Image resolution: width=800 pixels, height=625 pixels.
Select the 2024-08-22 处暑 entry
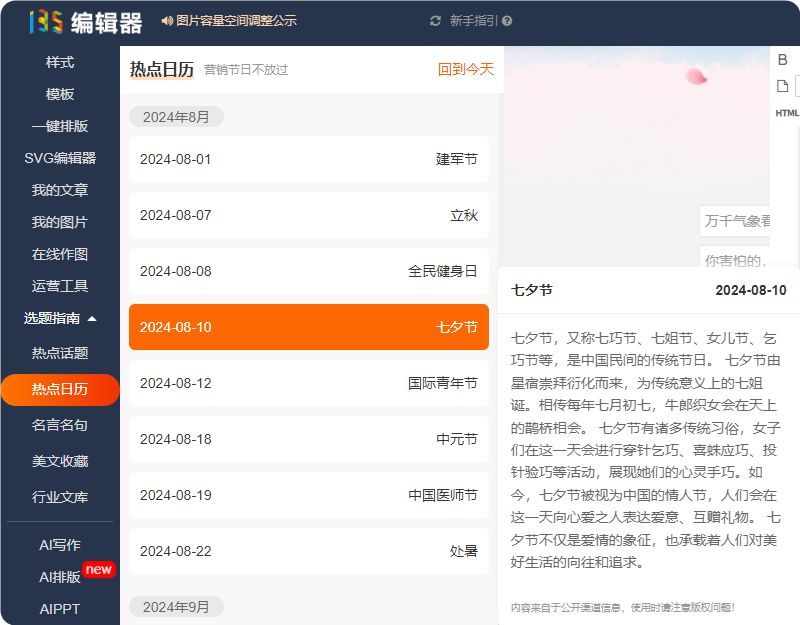[308, 551]
